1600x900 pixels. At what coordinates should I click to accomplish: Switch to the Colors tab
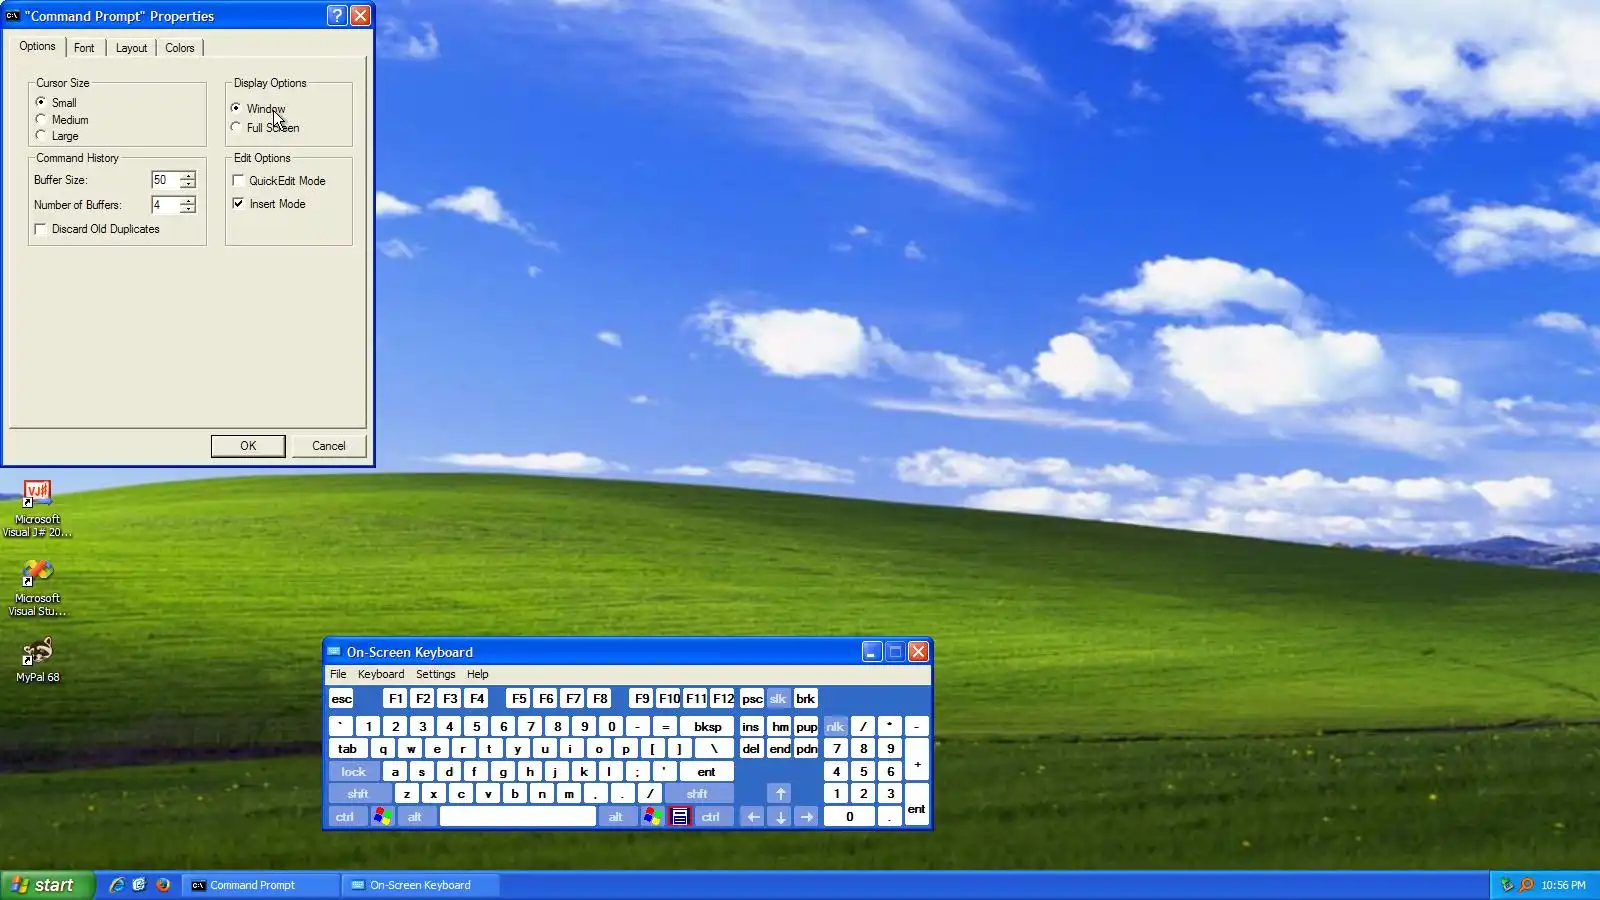180,48
